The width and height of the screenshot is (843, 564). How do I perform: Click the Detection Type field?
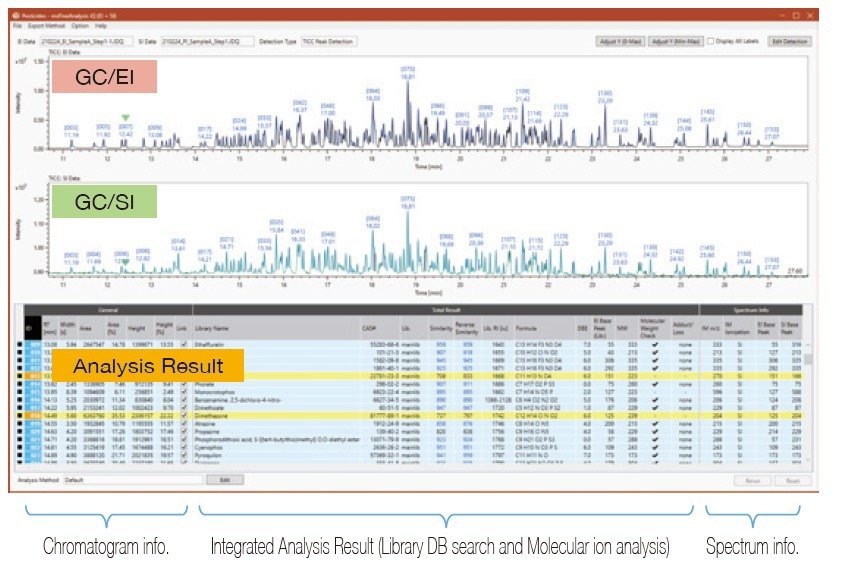[x=328, y=41]
